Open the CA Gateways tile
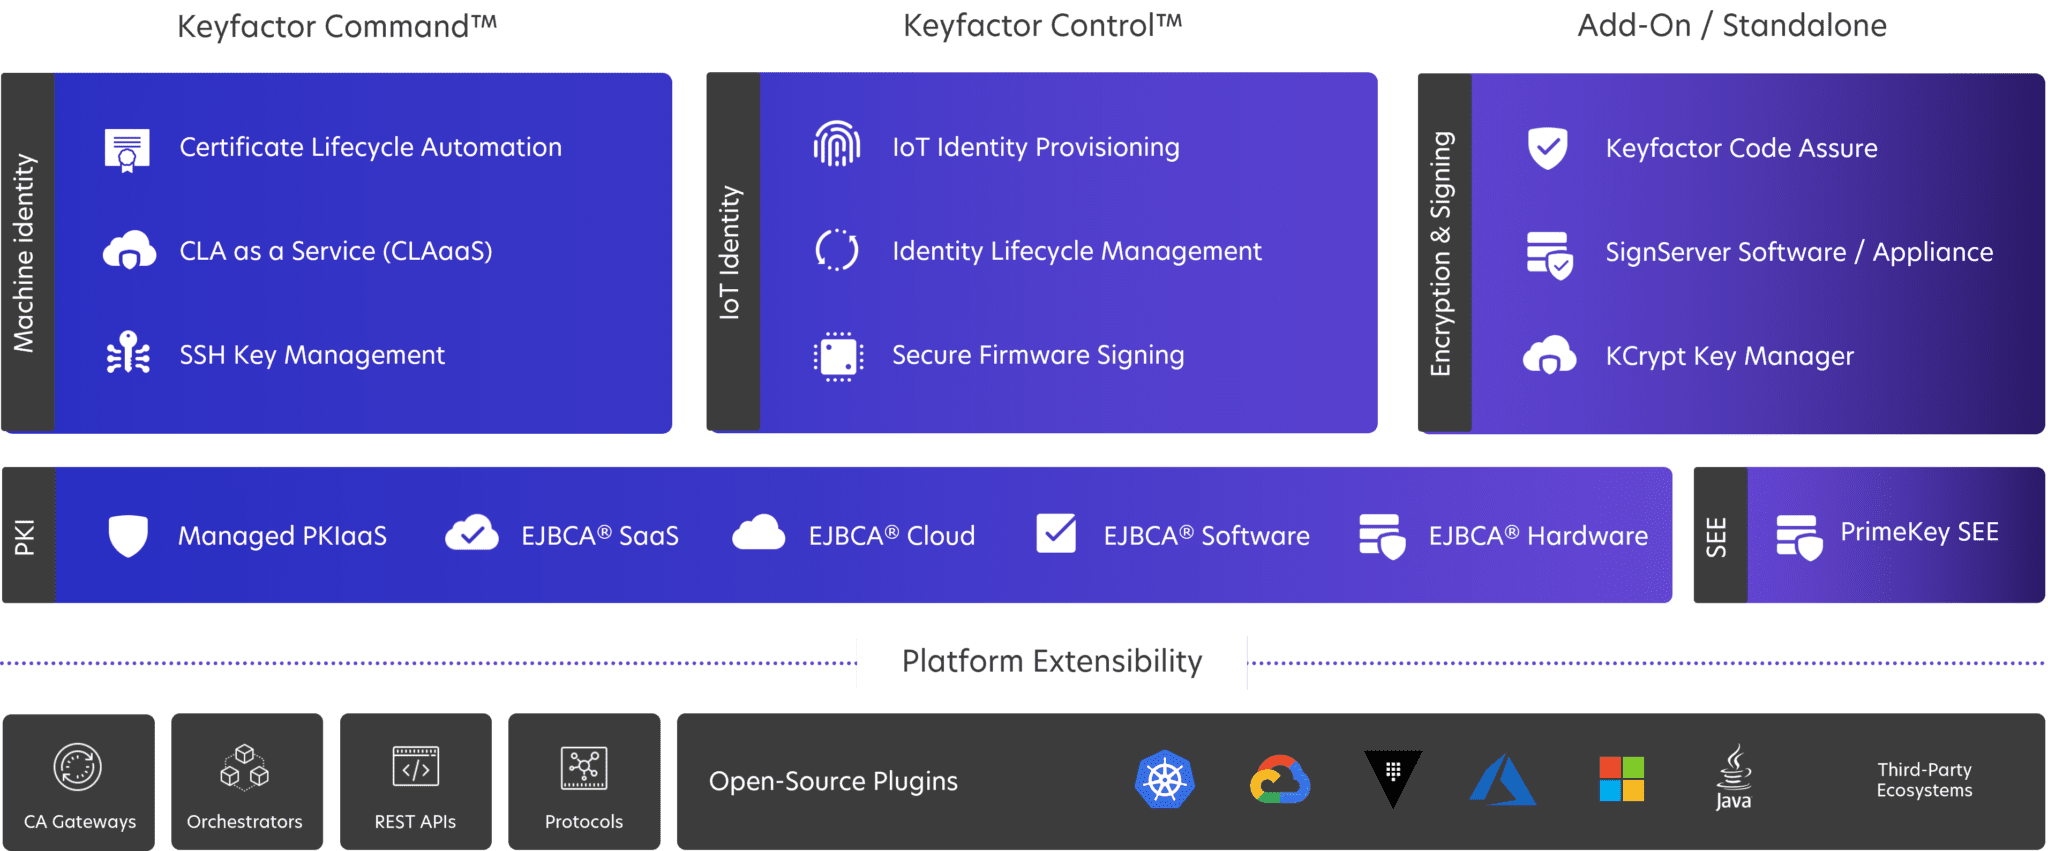 point(79,782)
